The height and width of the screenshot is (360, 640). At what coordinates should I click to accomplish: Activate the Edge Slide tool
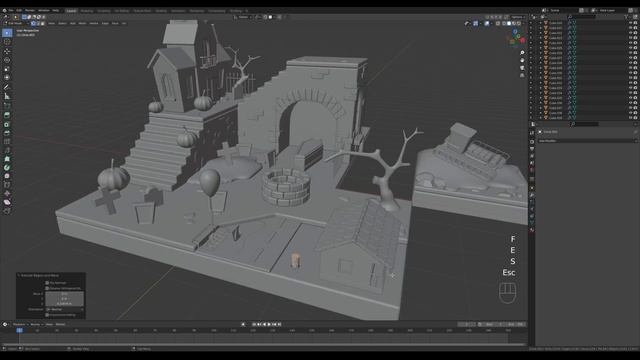(x=7, y=185)
